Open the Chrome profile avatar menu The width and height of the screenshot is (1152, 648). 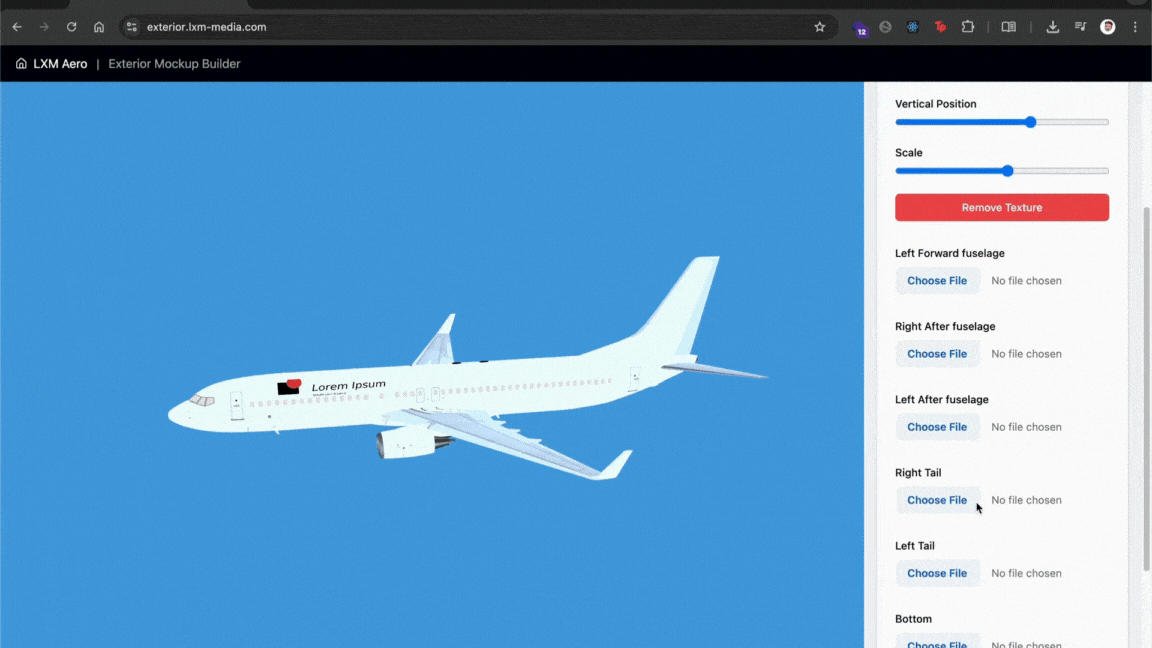pos(1108,27)
